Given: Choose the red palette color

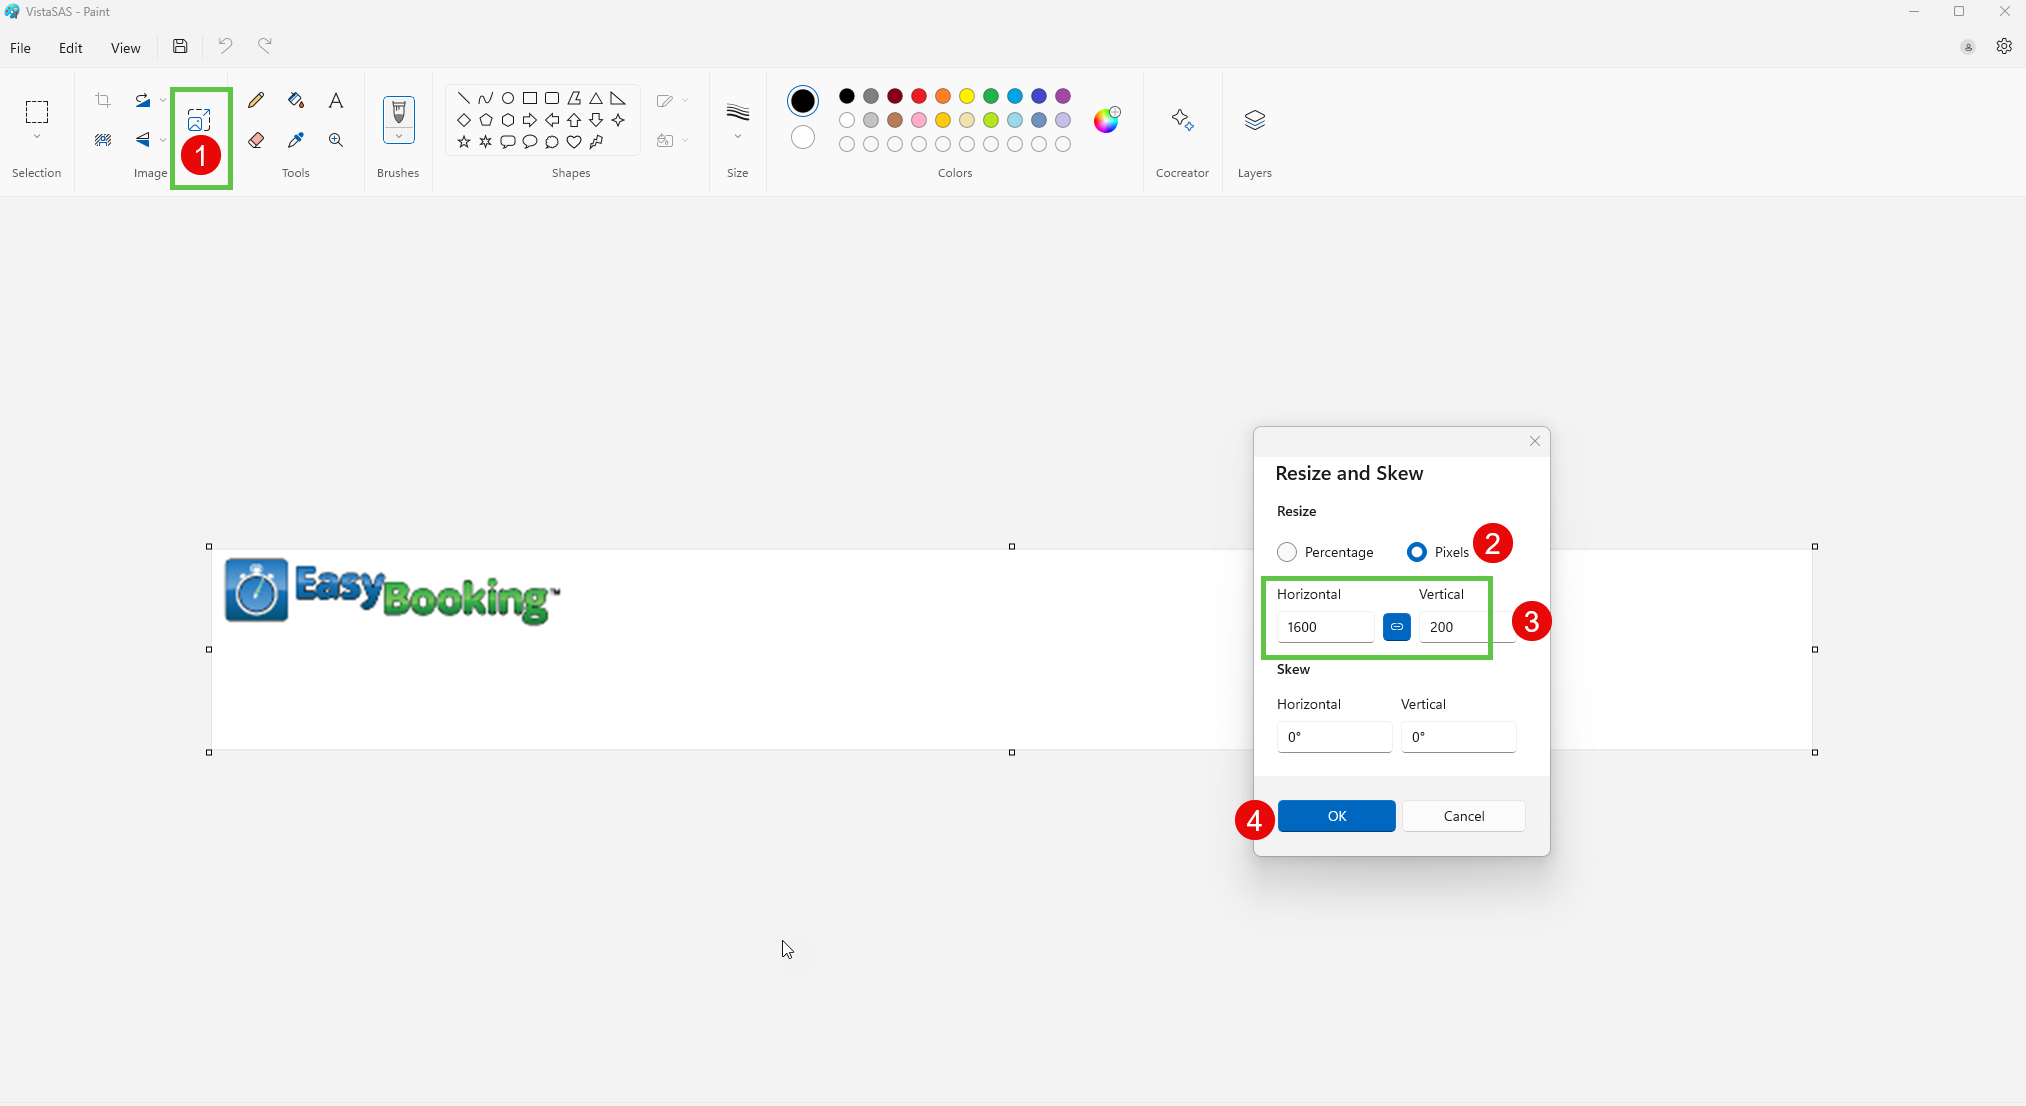Looking at the screenshot, I should (919, 96).
